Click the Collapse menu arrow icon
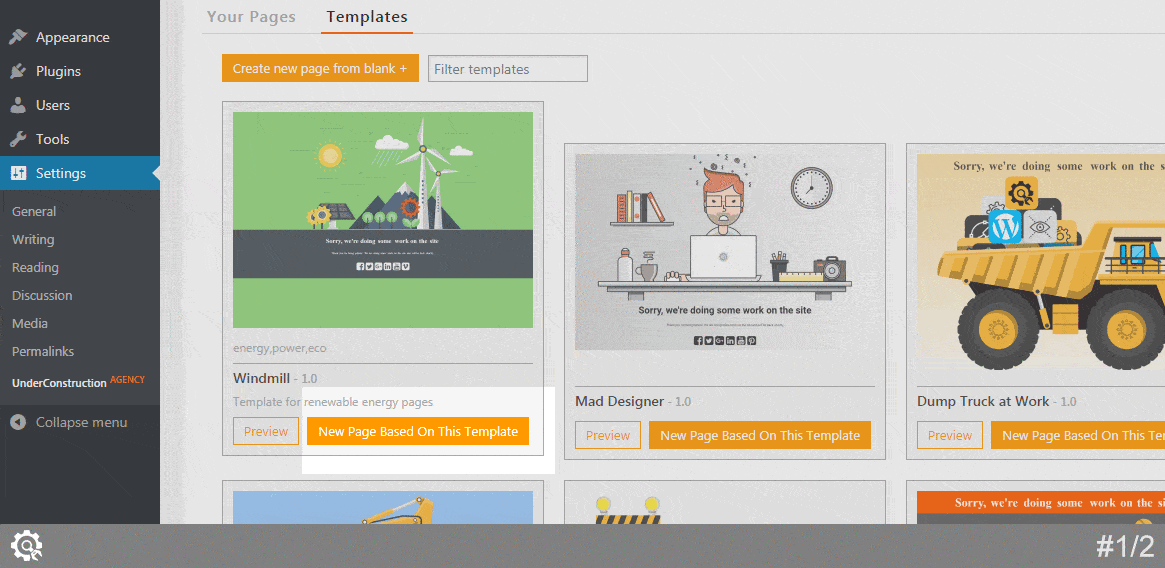Viewport: 1165px width, 568px height. coord(18,422)
